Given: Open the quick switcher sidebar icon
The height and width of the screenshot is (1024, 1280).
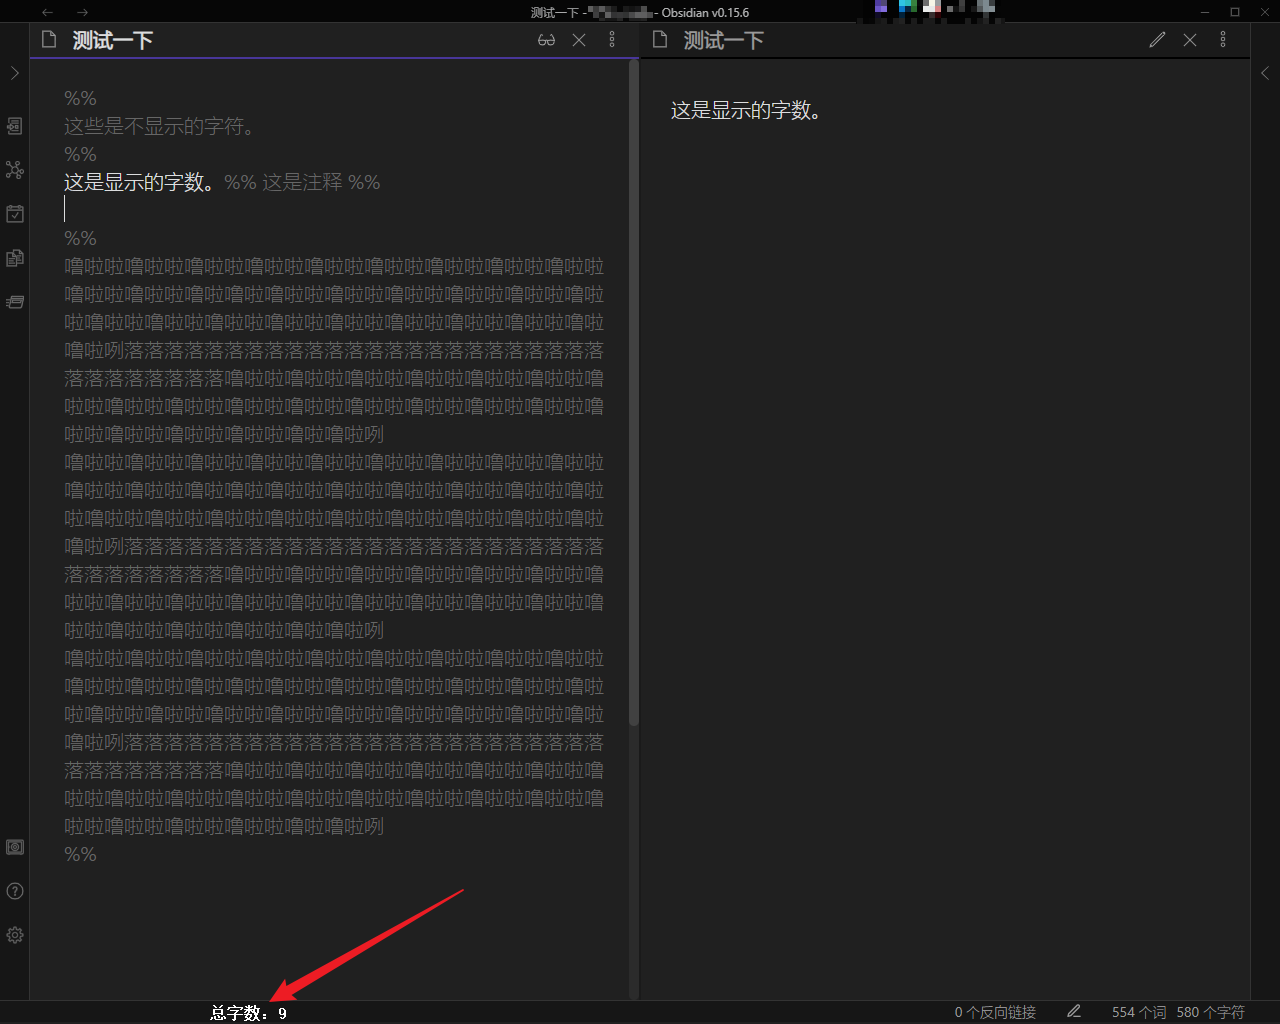Looking at the screenshot, I should click(x=15, y=126).
